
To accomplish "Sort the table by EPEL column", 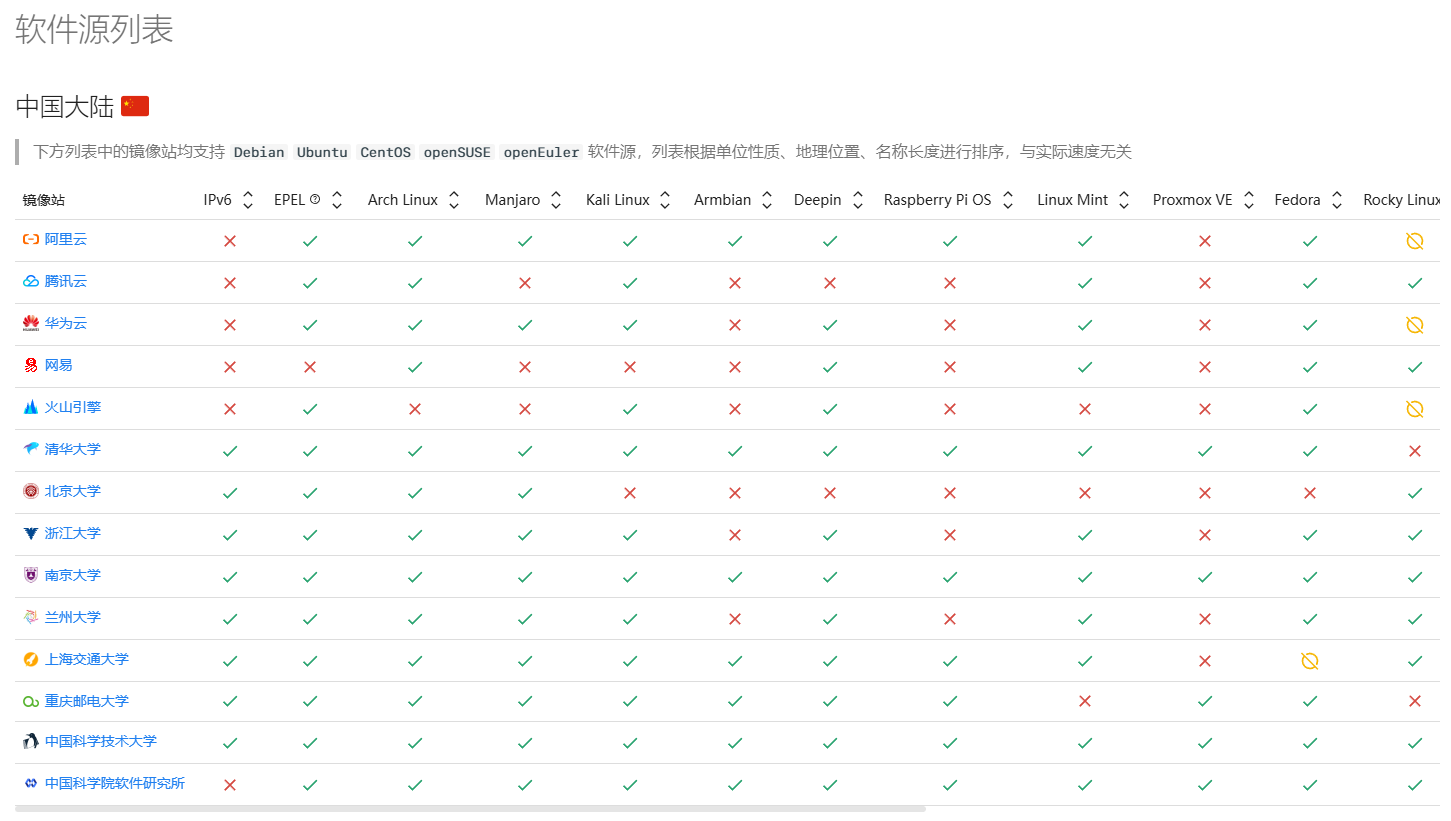I will (337, 200).
